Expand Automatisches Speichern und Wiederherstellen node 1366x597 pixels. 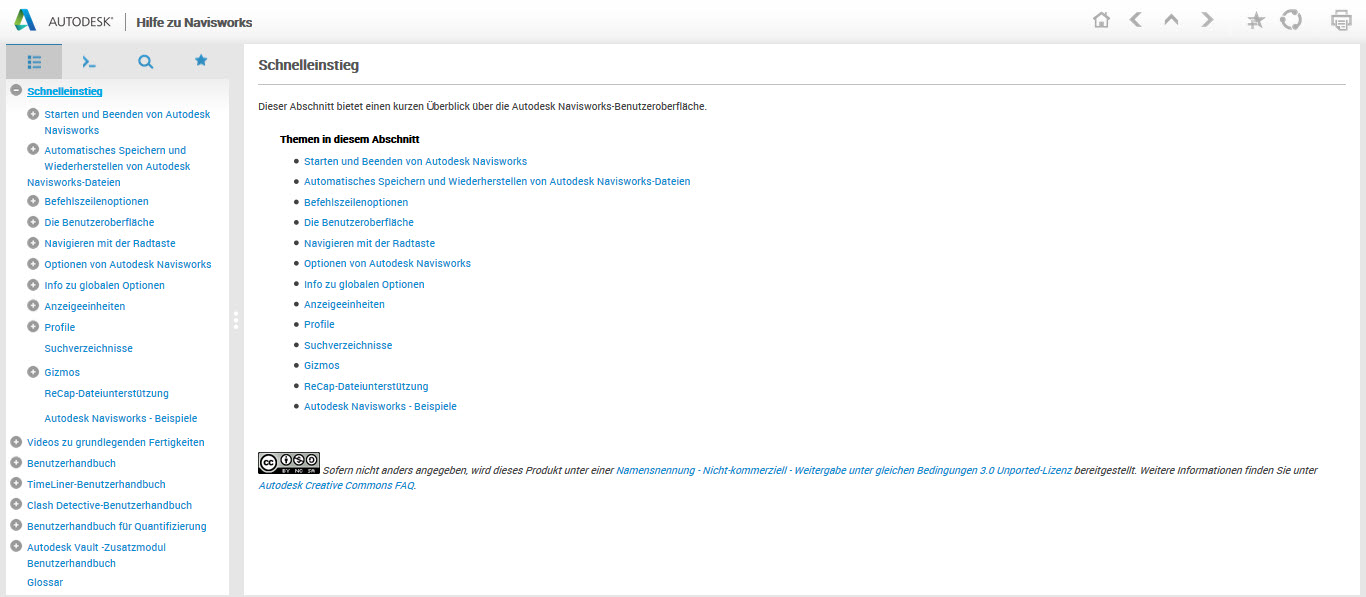pyautogui.click(x=33, y=150)
